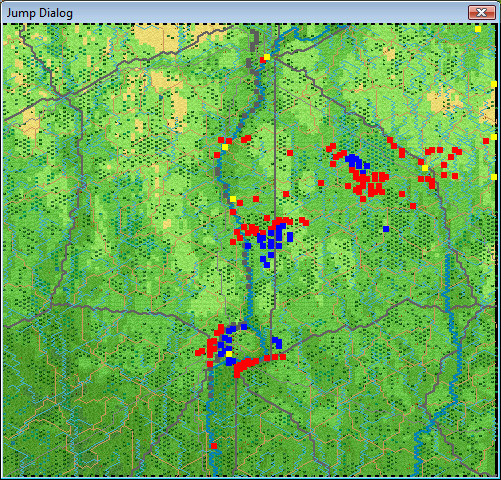Image resolution: width=501 pixels, height=480 pixels.
Task: Jump to the lone blue unit east of center
Action: pyautogui.click(x=386, y=229)
